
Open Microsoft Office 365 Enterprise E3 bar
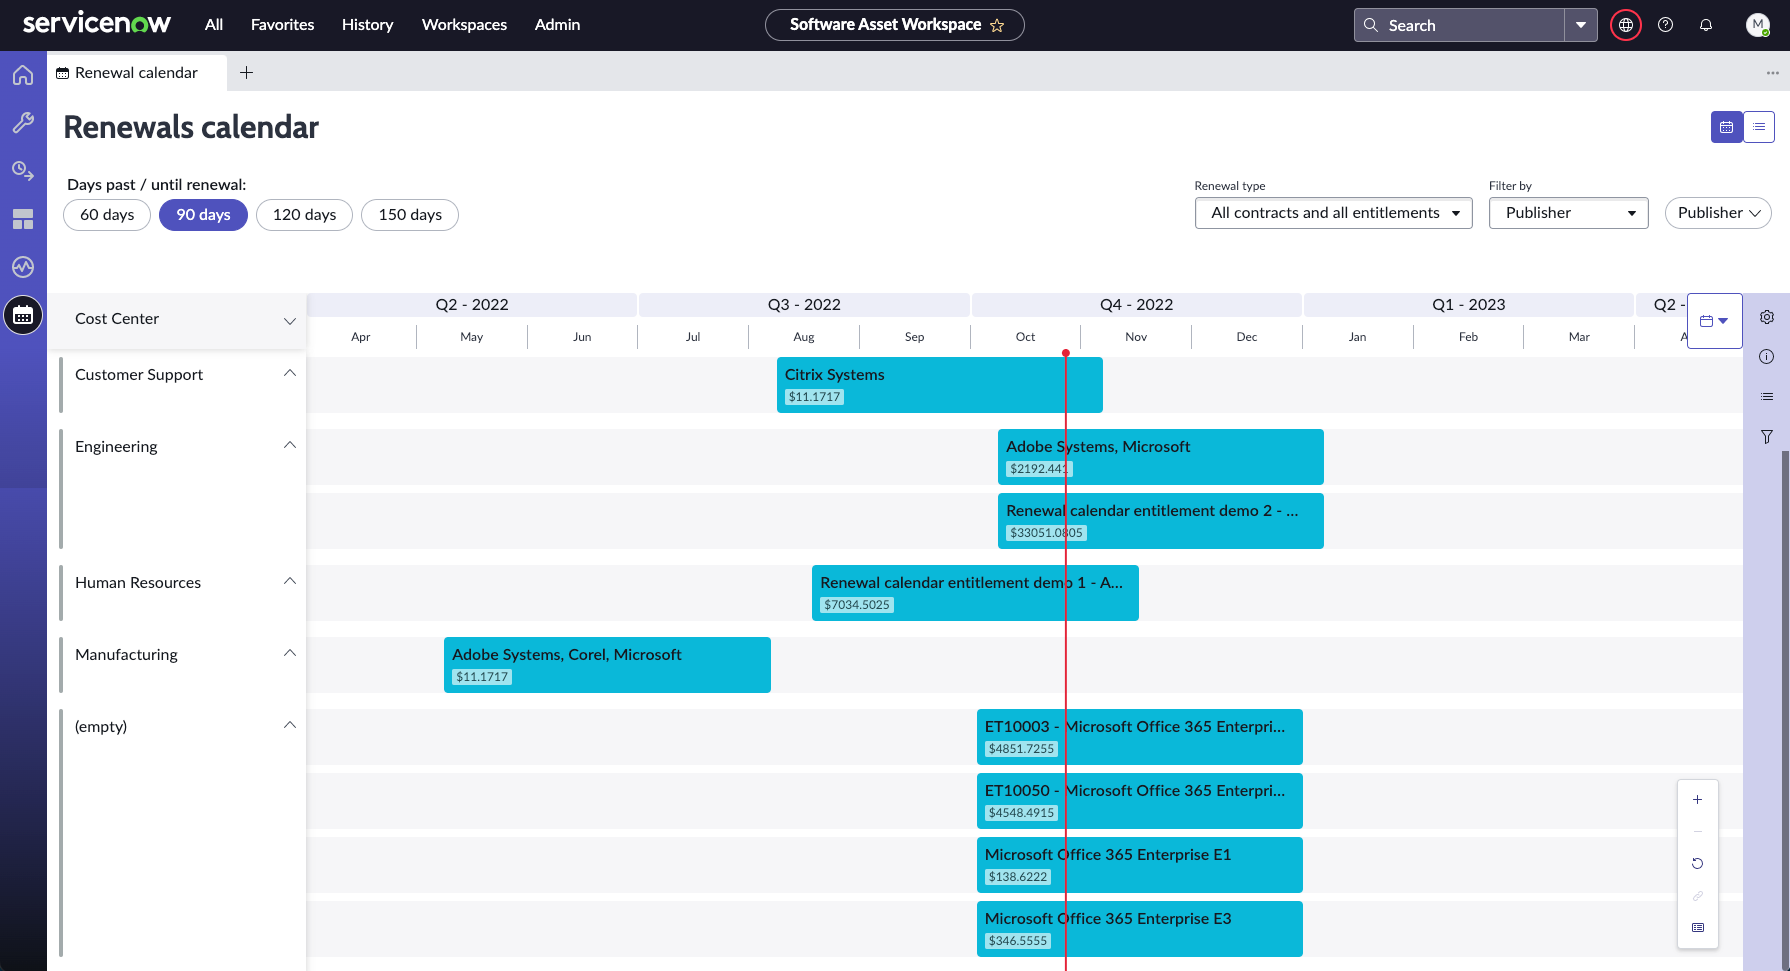[x=1139, y=929]
